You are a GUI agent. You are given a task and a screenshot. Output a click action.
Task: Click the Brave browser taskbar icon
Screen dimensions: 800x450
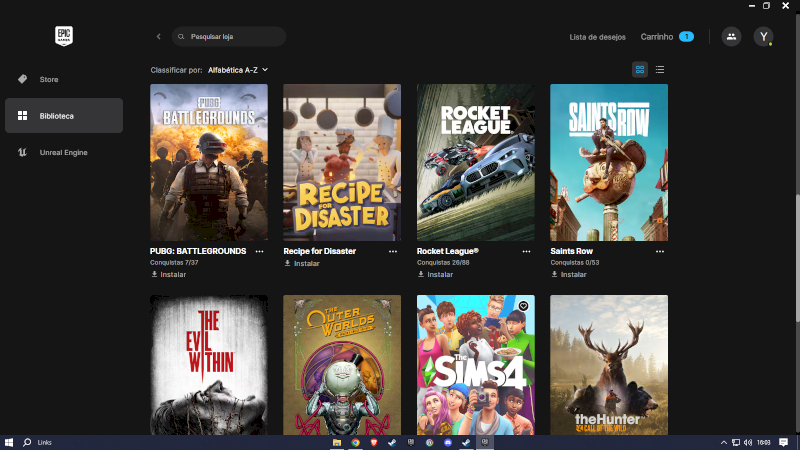373,441
